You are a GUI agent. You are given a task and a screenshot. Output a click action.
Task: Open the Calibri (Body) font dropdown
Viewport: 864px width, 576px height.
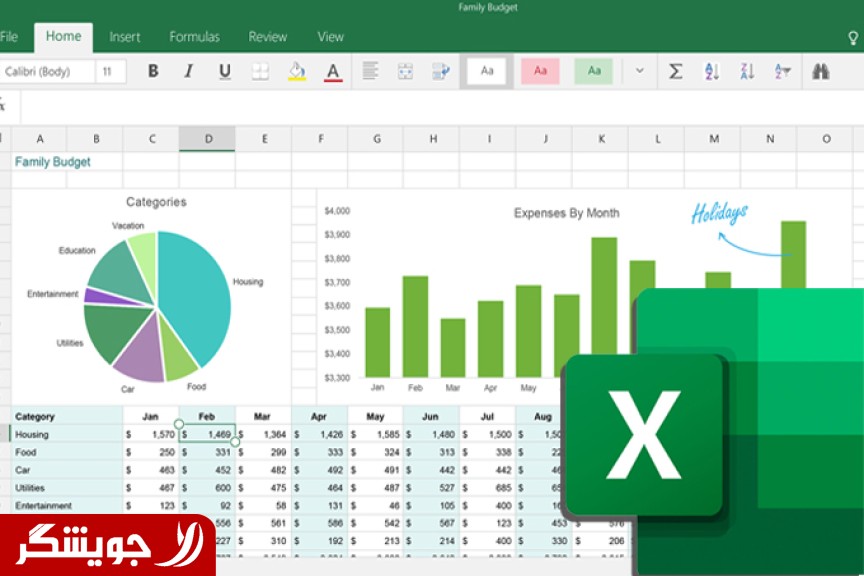[47, 71]
